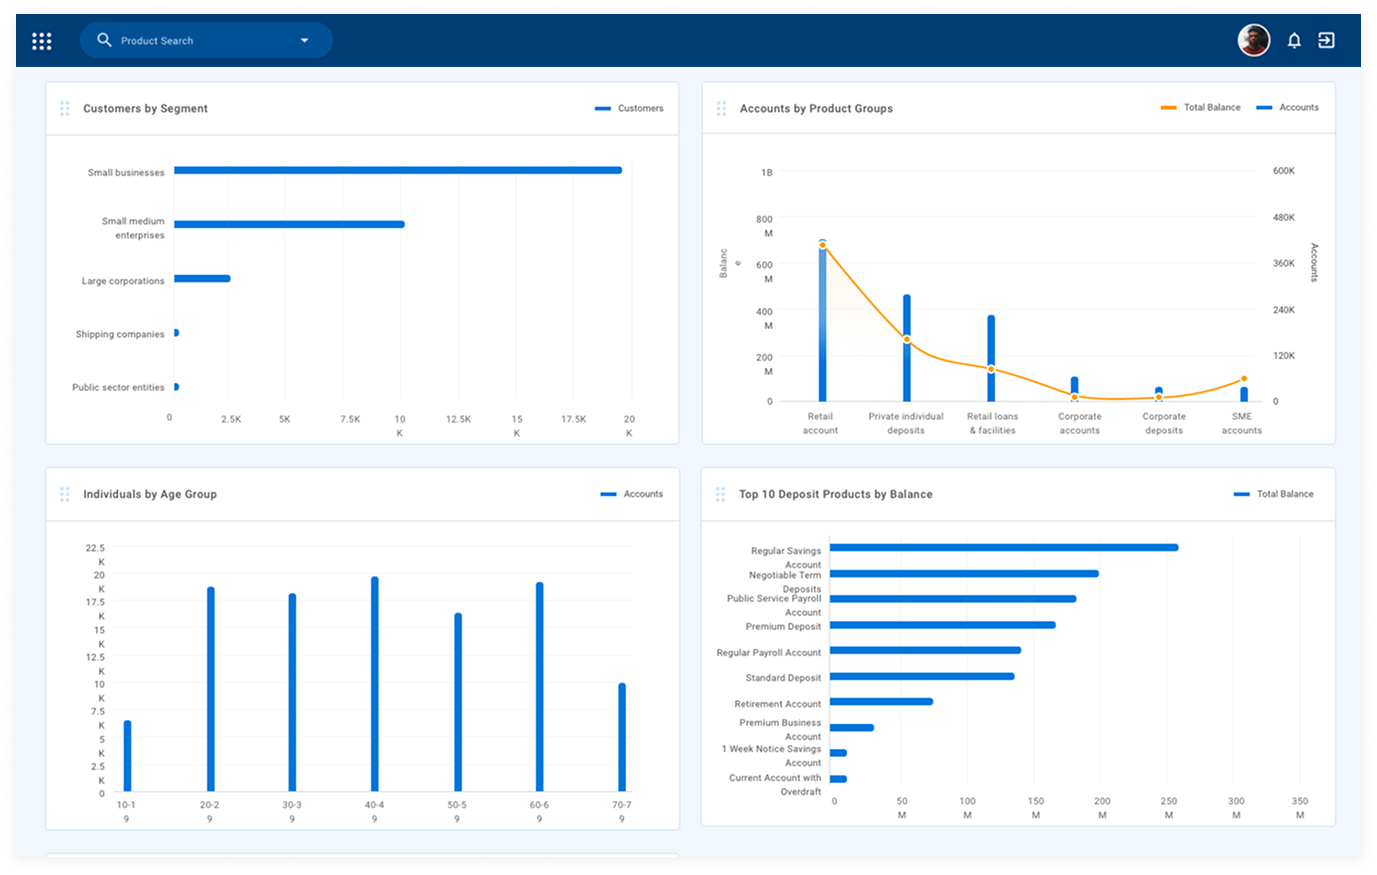The width and height of the screenshot is (1377, 875).
Task: Click the blue Customers legend swatch
Action: click(603, 108)
